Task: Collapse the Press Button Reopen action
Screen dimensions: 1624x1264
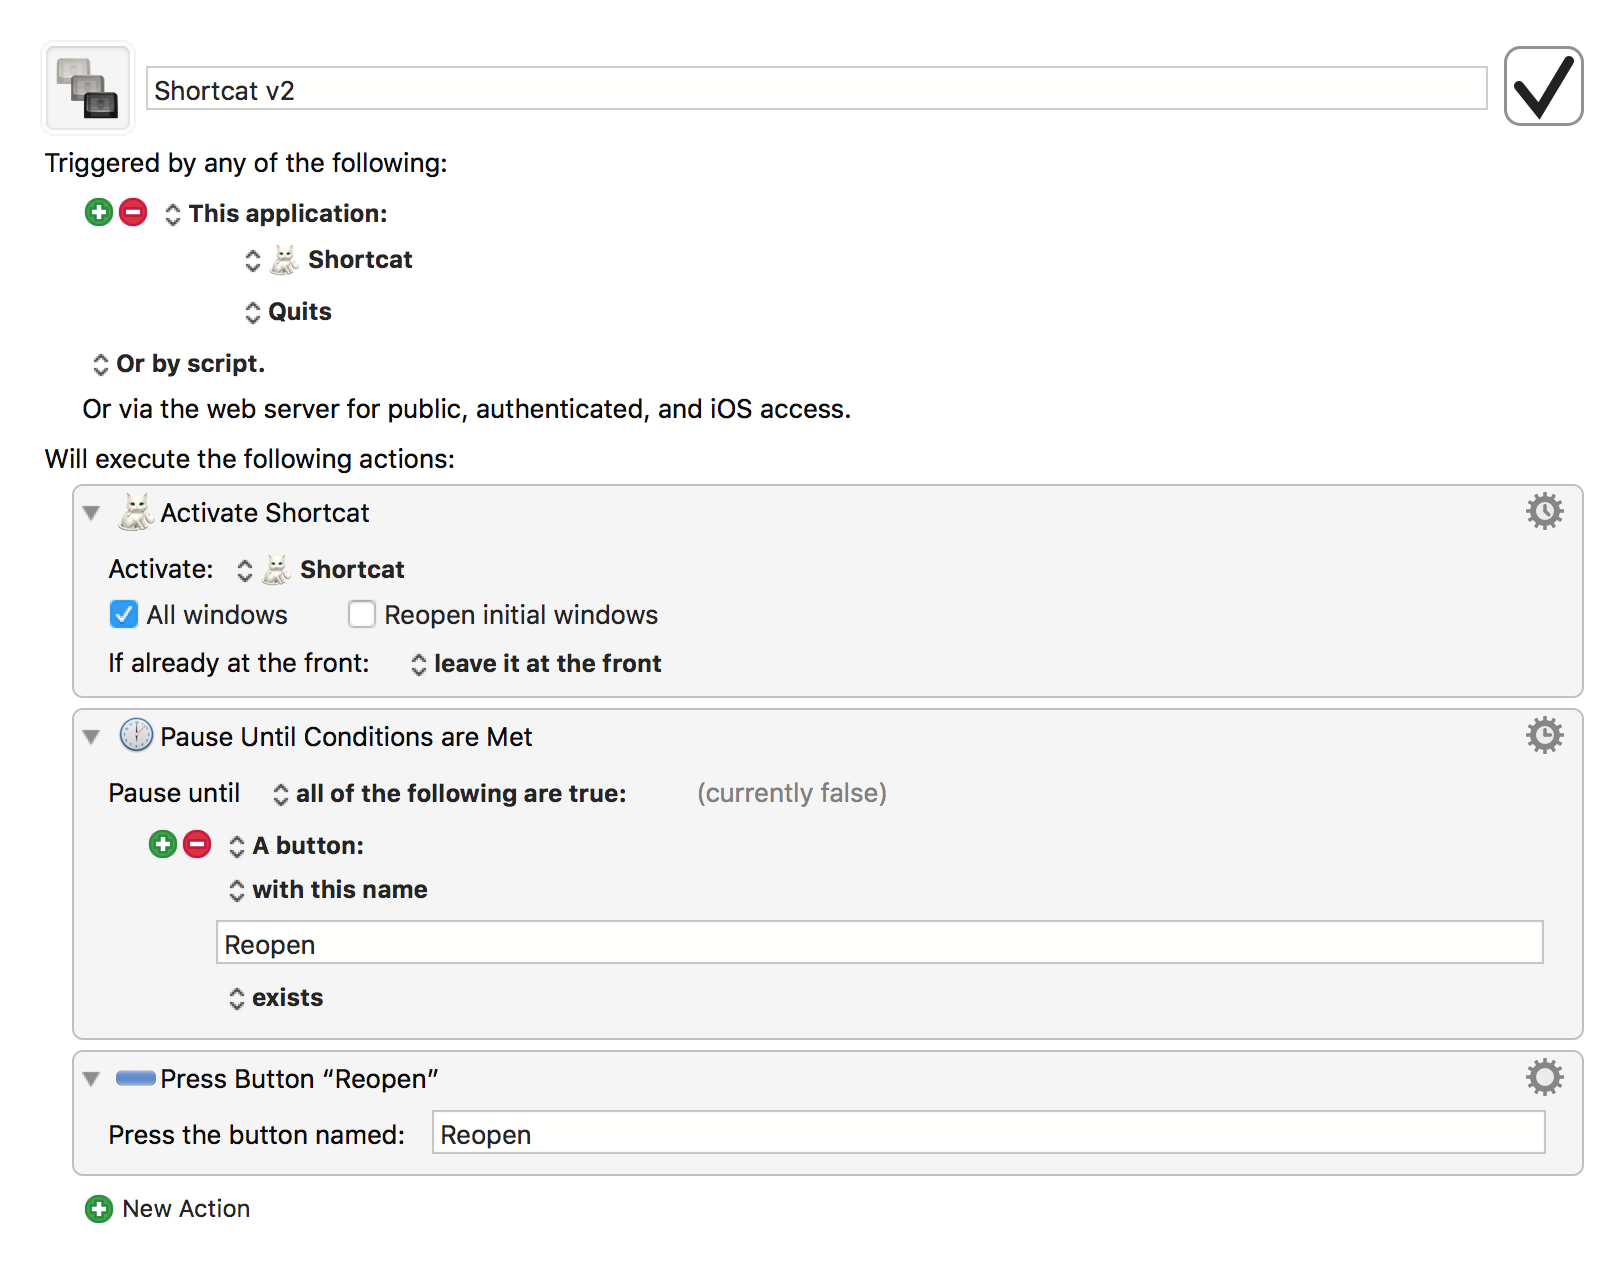Action: coord(92,1079)
